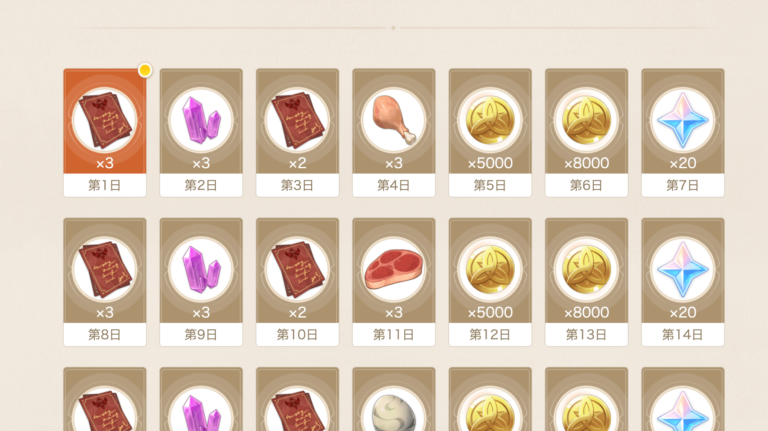Click the raw meat steak for 第11日
Image resolution: width=768 pixels, height=431 pixels.
point(394,270)
